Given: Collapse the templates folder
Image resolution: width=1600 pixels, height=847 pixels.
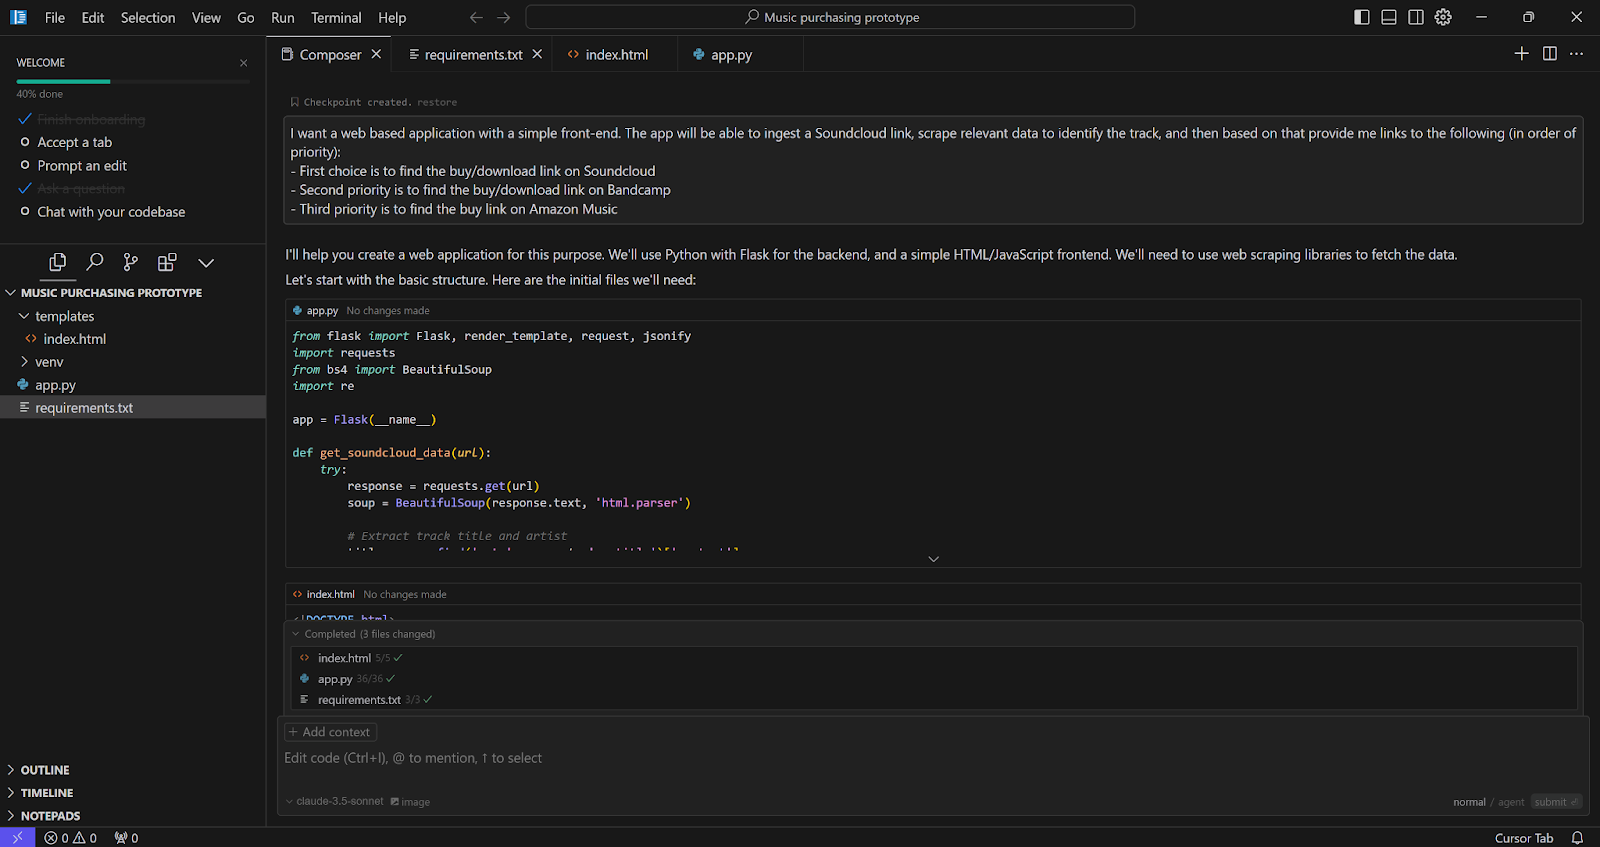Looking at the screenshot, I should 133,316.
